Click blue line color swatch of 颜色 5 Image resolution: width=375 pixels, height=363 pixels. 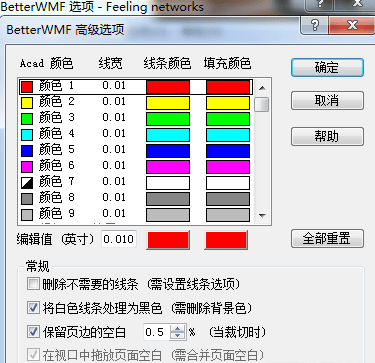(x=168, y=151)
